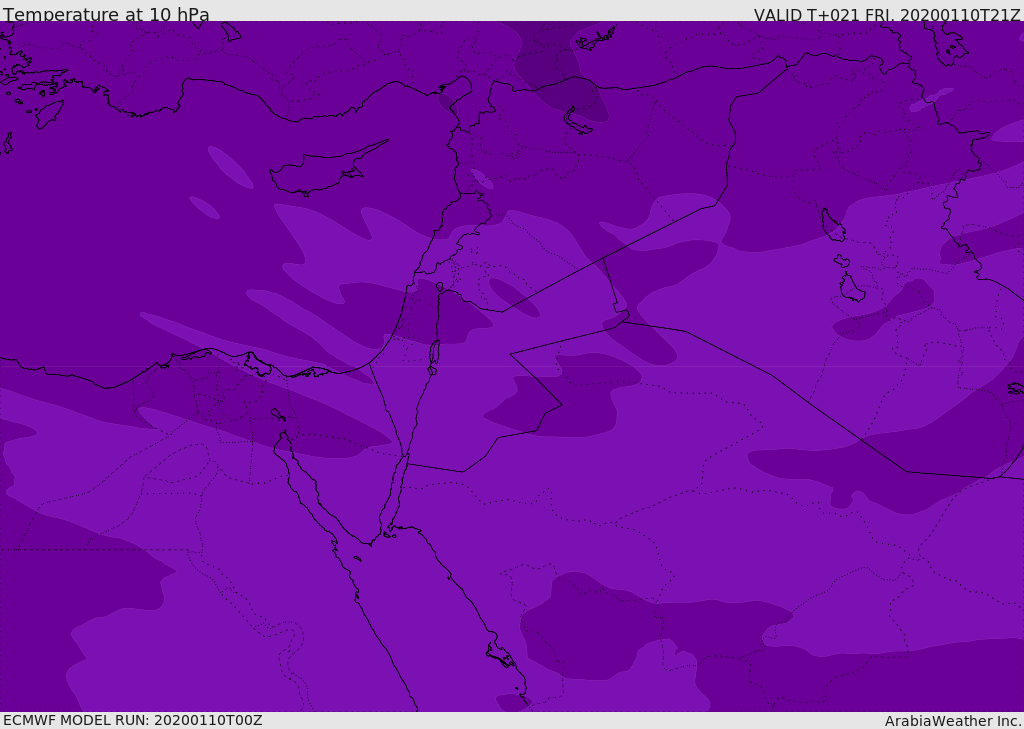The image size is (1024, 729).
Task: Click the 'VALID T+021 FRI. 20200110T21Z' label
Action: point(887,15)
